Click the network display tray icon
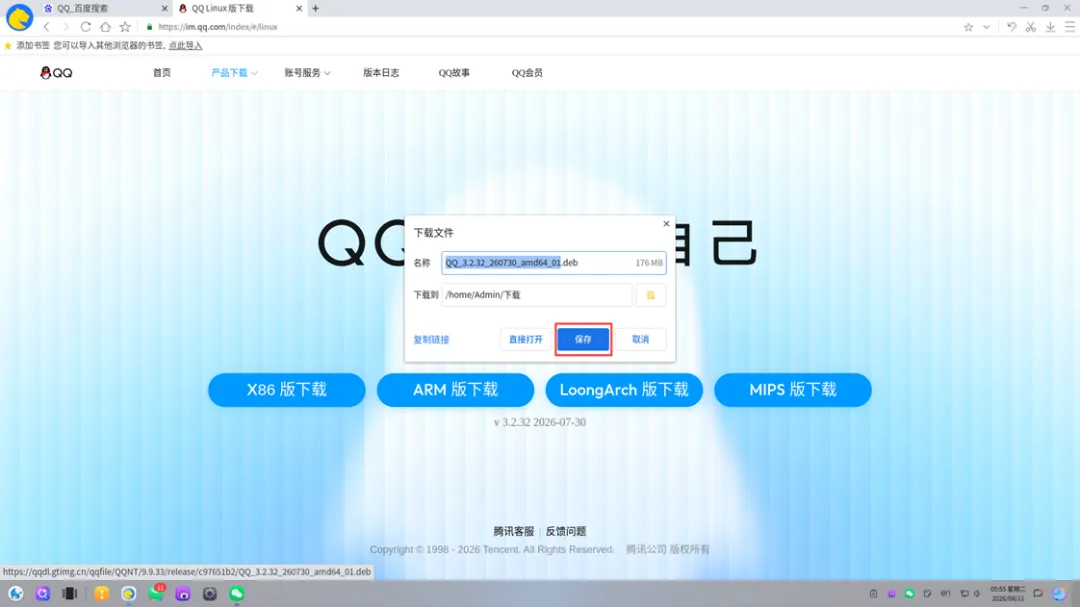 pyautogui.click(x=964, y=593)
